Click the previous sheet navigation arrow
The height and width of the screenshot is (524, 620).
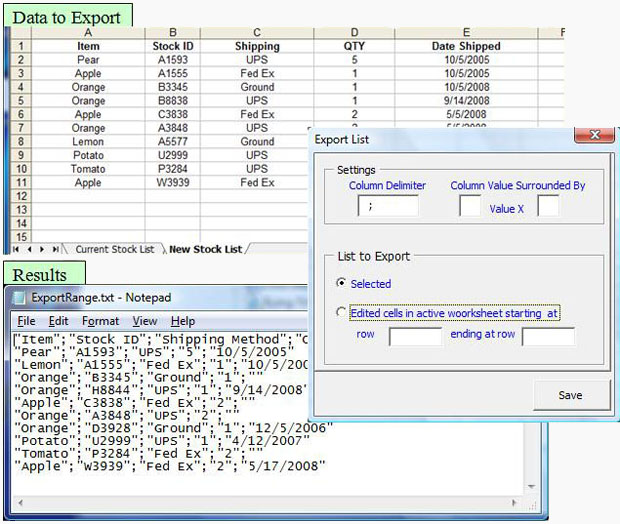click(x=28, y=248)
